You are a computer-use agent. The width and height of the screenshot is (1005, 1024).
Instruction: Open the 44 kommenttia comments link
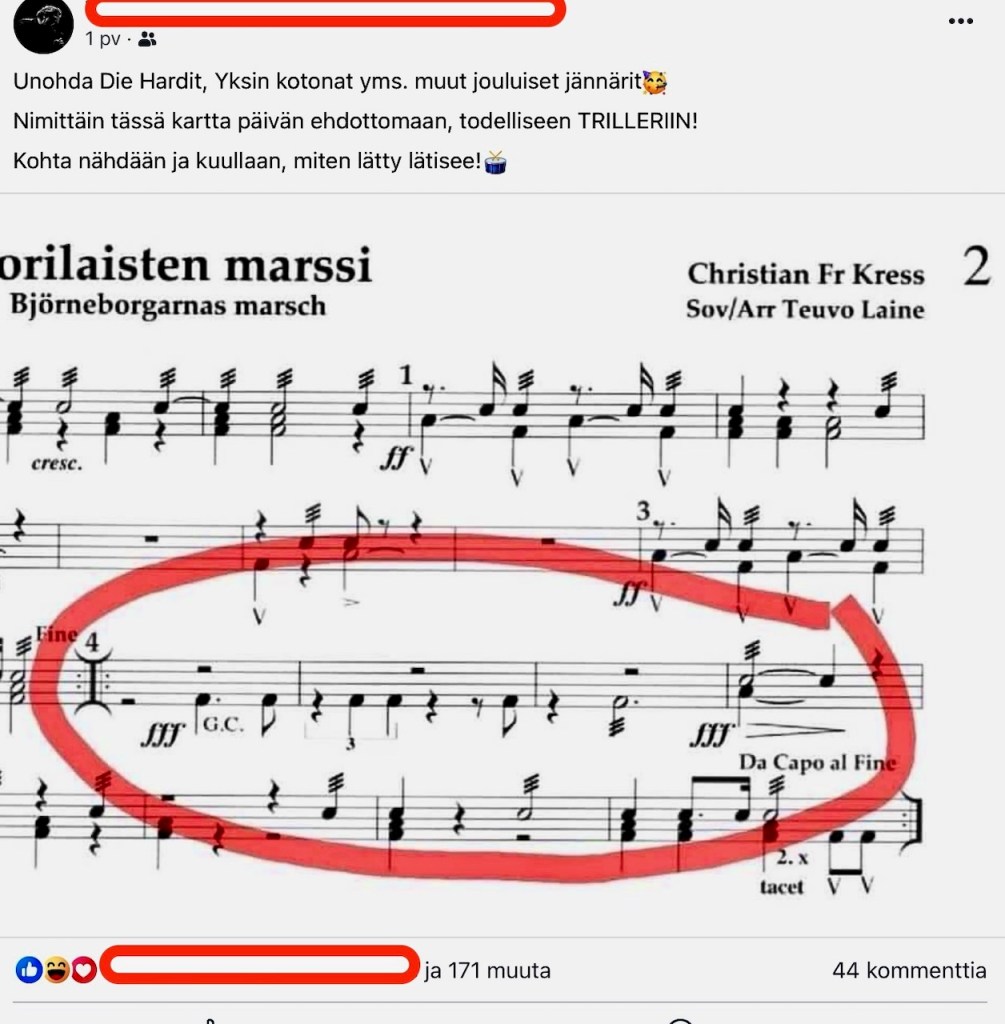[909, 970]
